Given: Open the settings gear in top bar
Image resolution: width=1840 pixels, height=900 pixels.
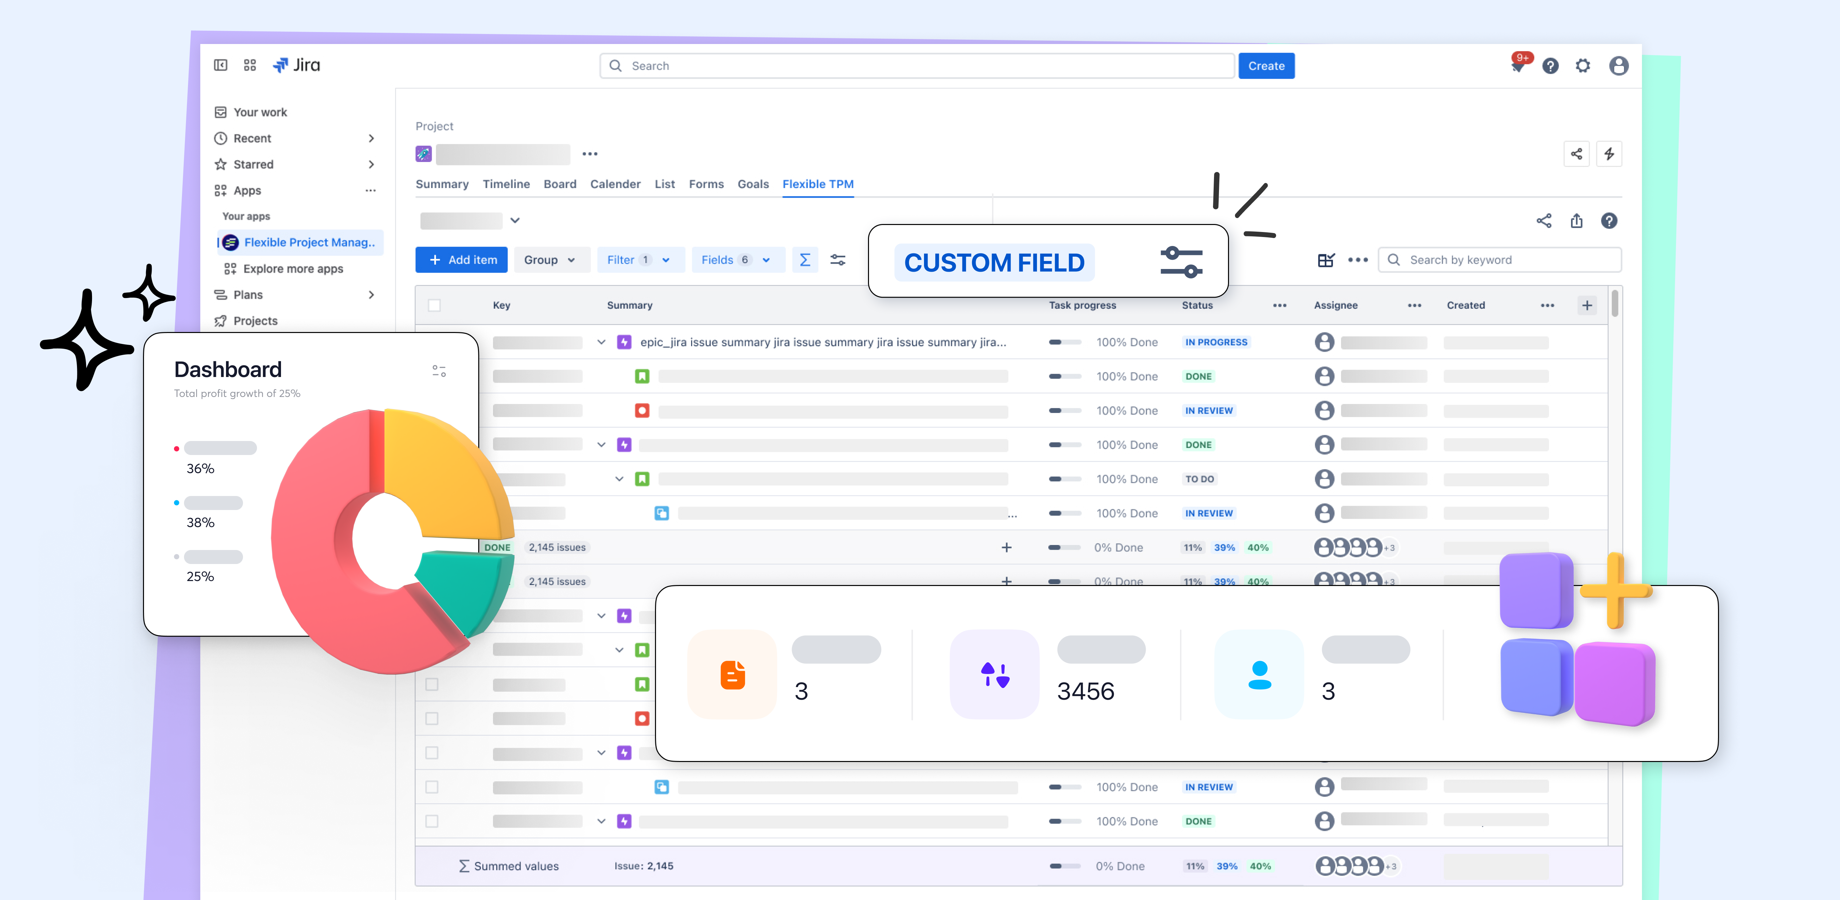Looking at the screenshot, I should click(x=1583, y=66).
